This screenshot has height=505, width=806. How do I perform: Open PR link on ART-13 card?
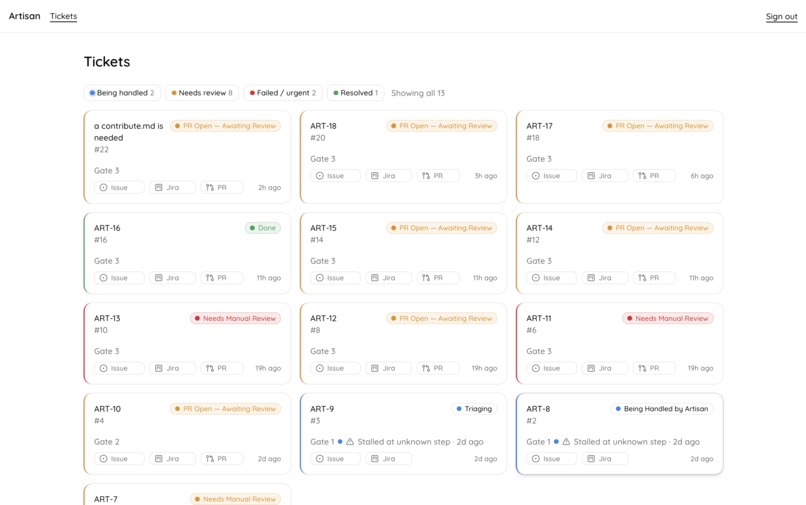coord(222,368)
